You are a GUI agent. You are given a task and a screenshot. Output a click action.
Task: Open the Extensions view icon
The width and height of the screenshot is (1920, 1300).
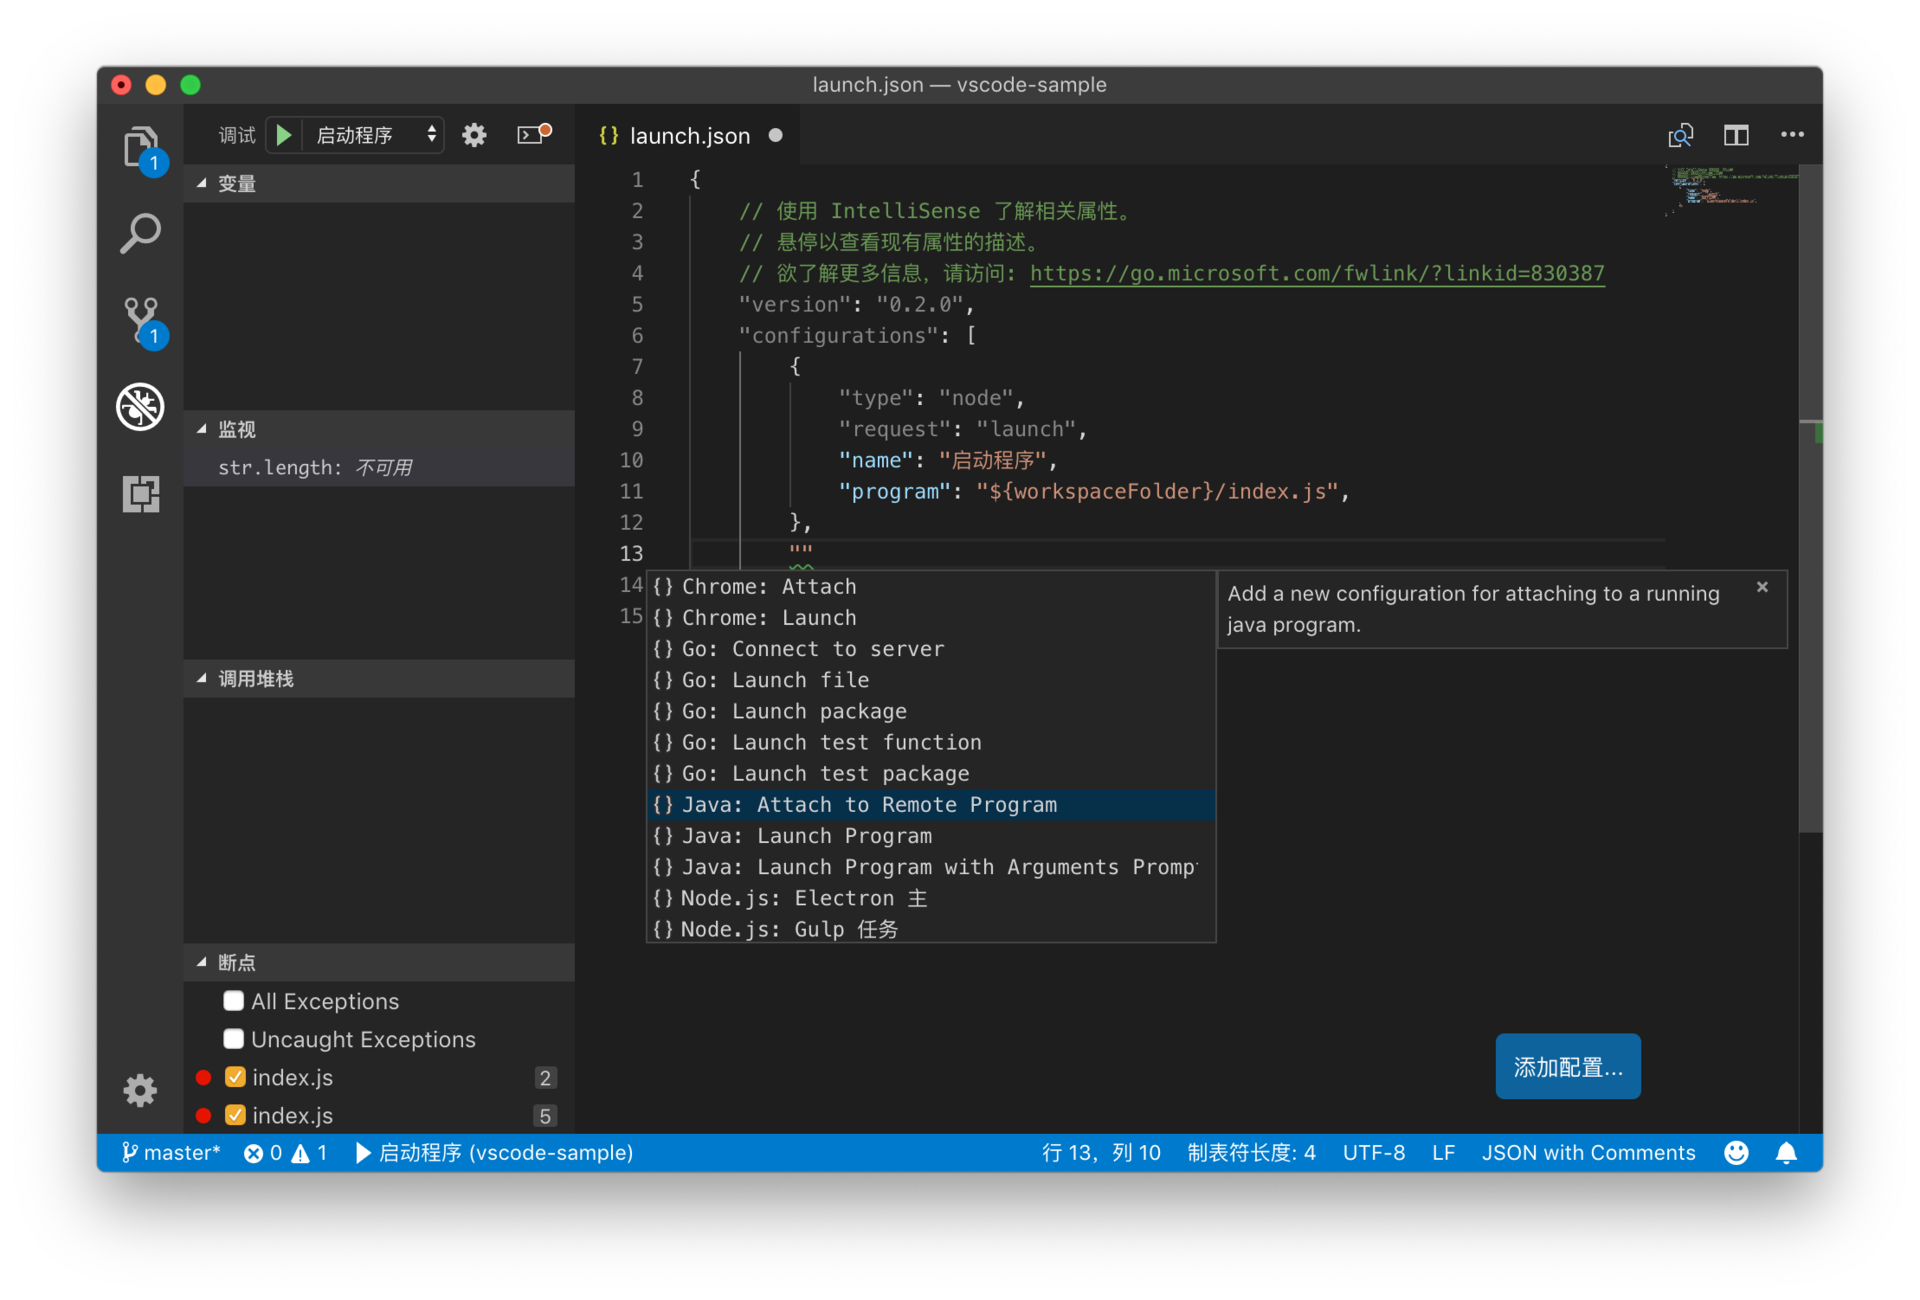140,493
